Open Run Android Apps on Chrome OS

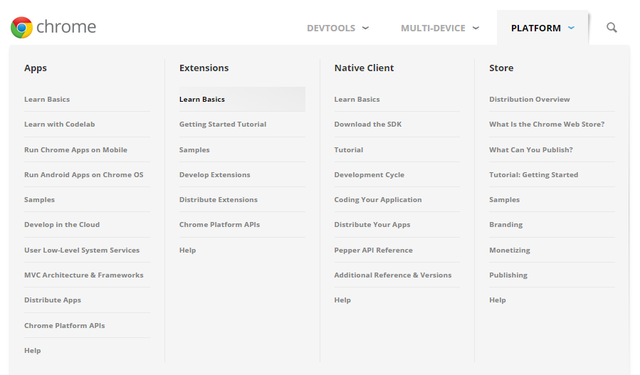84,175
